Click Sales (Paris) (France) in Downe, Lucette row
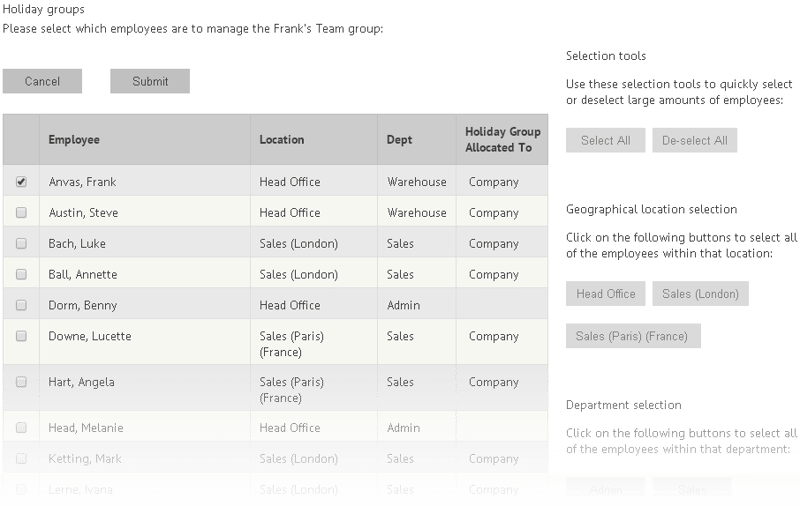The height and width of the screenshot is (506, 800). tap(291, 344)
